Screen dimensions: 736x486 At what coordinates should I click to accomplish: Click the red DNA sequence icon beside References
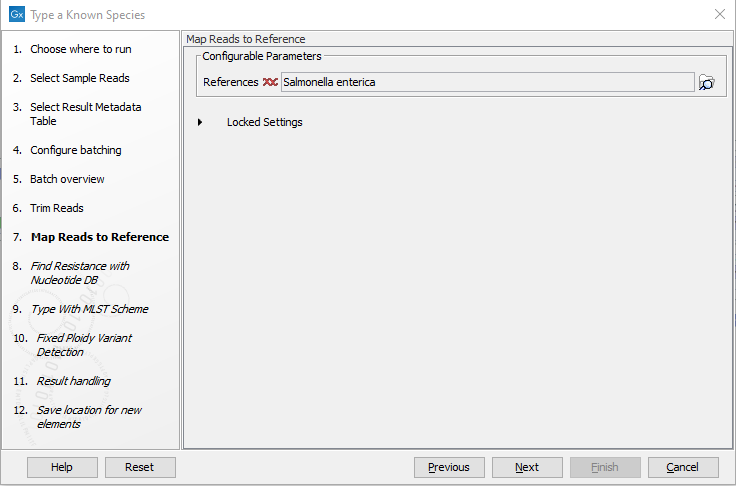tap(270, 82)
